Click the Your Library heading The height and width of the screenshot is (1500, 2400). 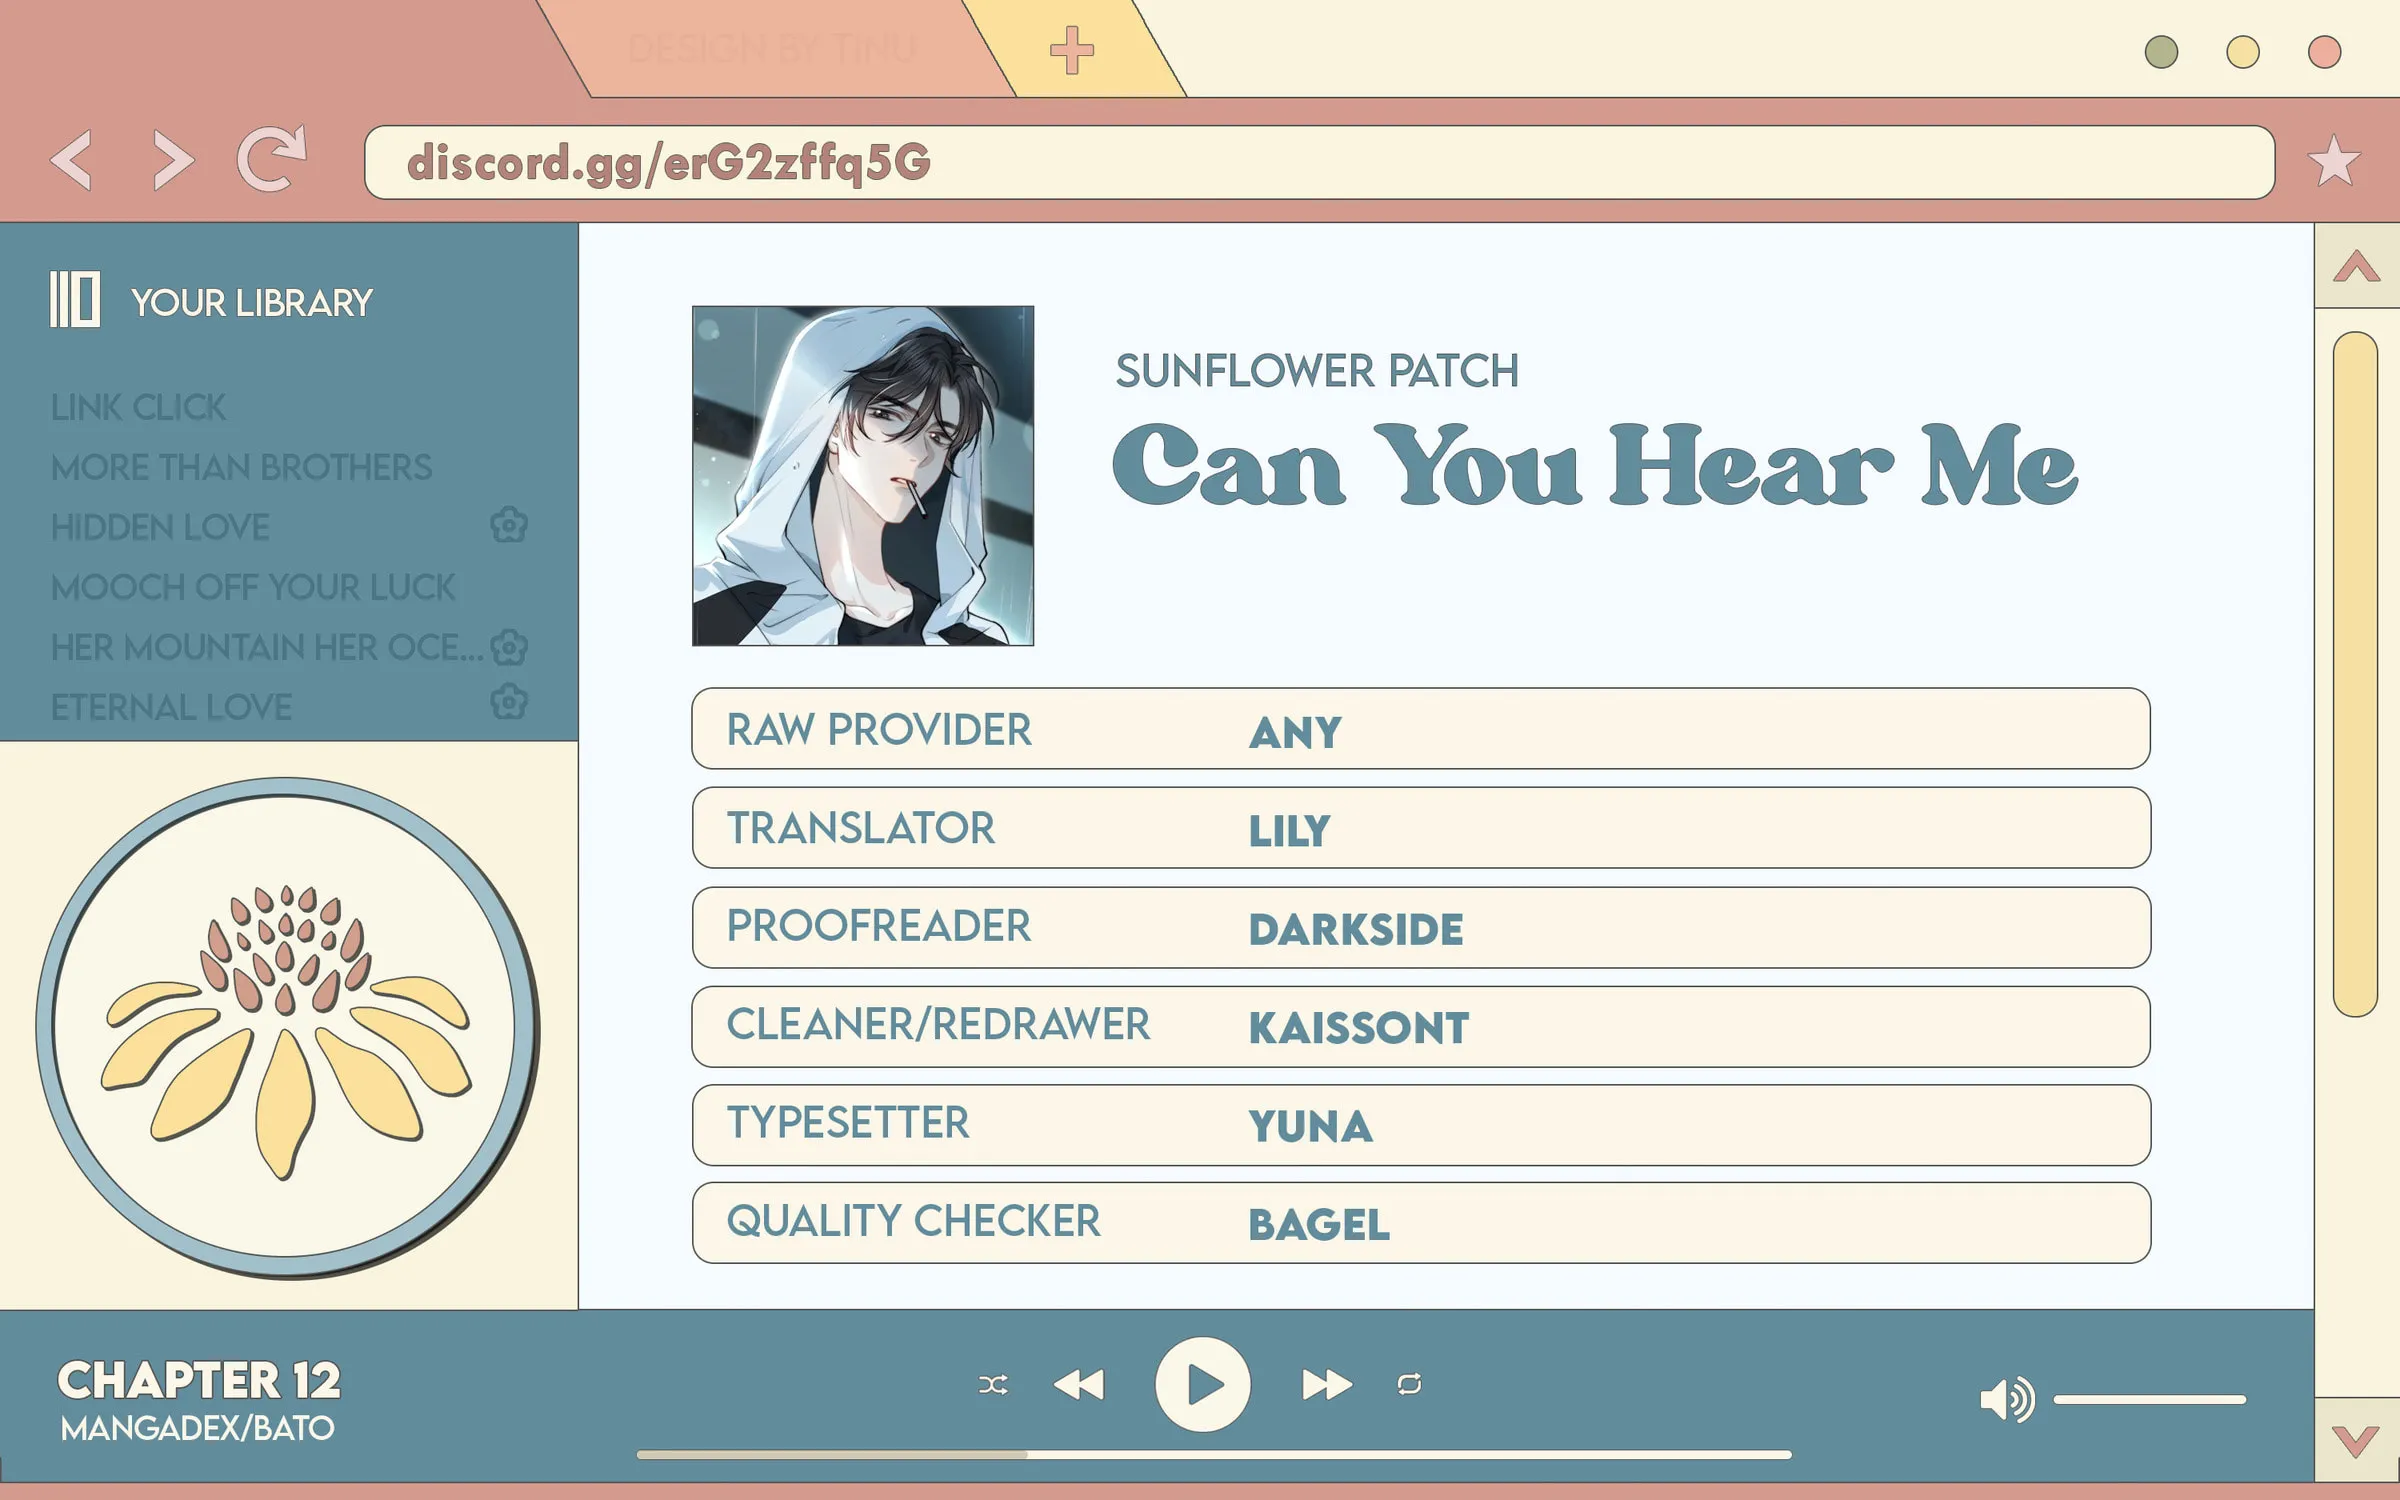point(251,302)
